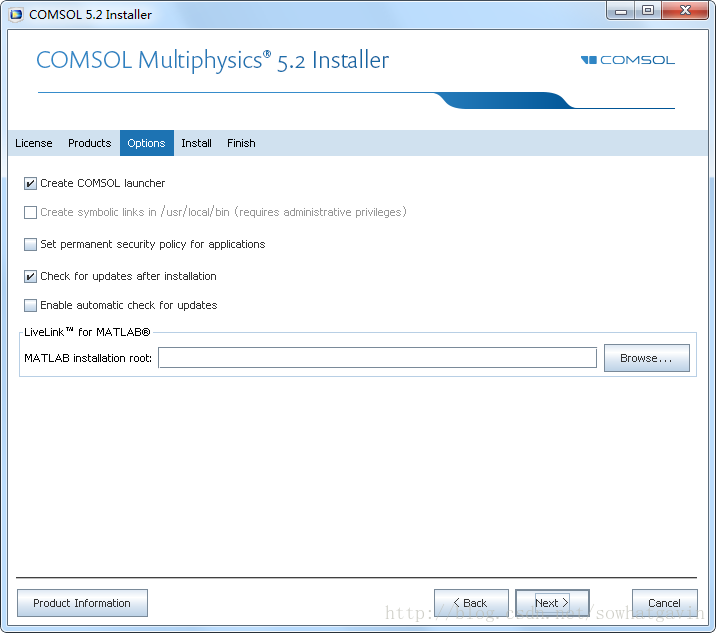Enable Set permanent security policy for applications
The height and width of the screenshot is (633, 716).
pos(30,244)
